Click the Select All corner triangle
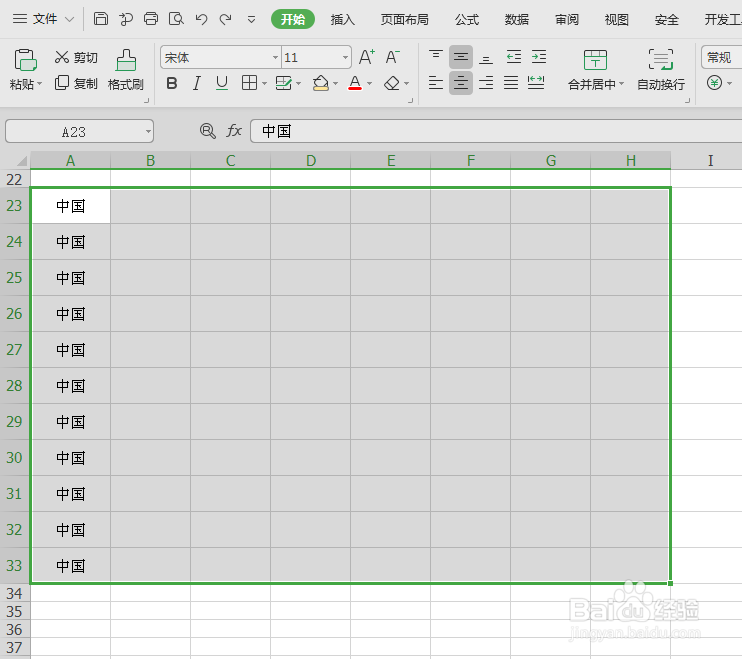The width and height of the screenshot is (742, 659). 22,161
